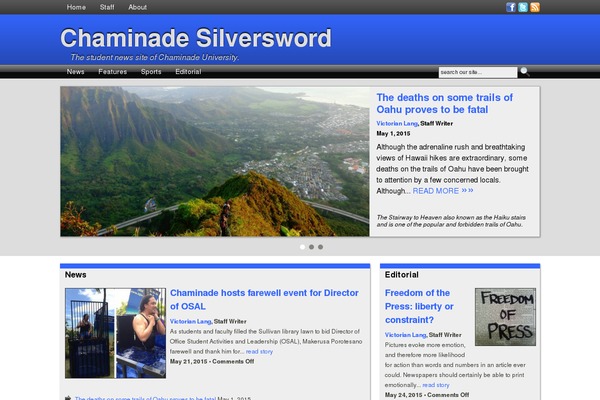Open the Staff page
This screenshot has height=400, width=600.
pos(107,7)
